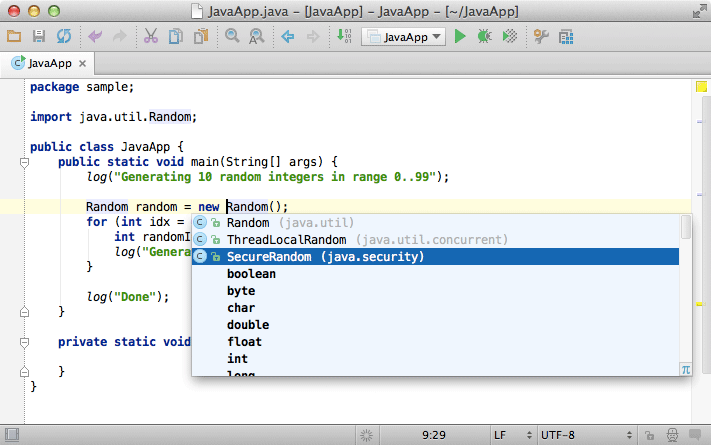Image resolution: width=711 pixels, height=445 pixels.
Task: Collapse the main method fold marker
Action: pos(24,162)
